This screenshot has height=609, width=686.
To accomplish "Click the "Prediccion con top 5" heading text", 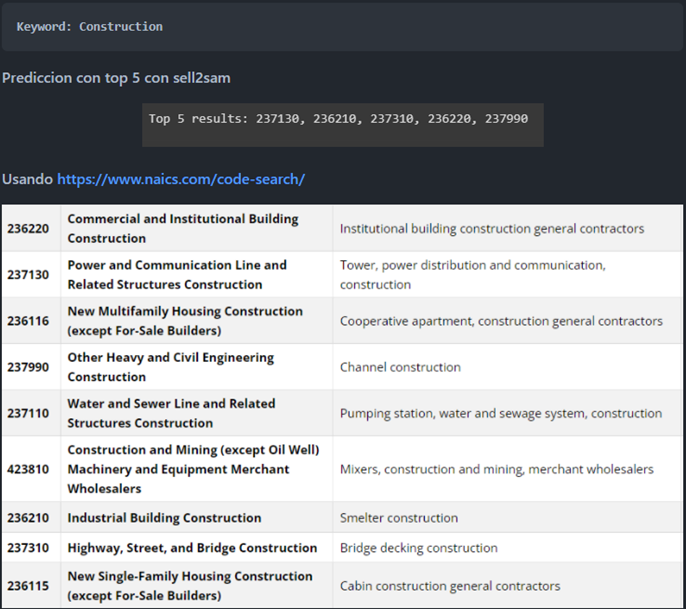I will [117, 77].
